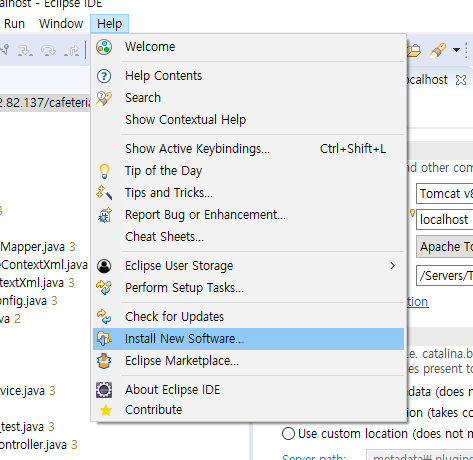Click the Apache Tomcat runtime combo box
Viewport: 473px width, 460px height.
click(x=445, y=247)
